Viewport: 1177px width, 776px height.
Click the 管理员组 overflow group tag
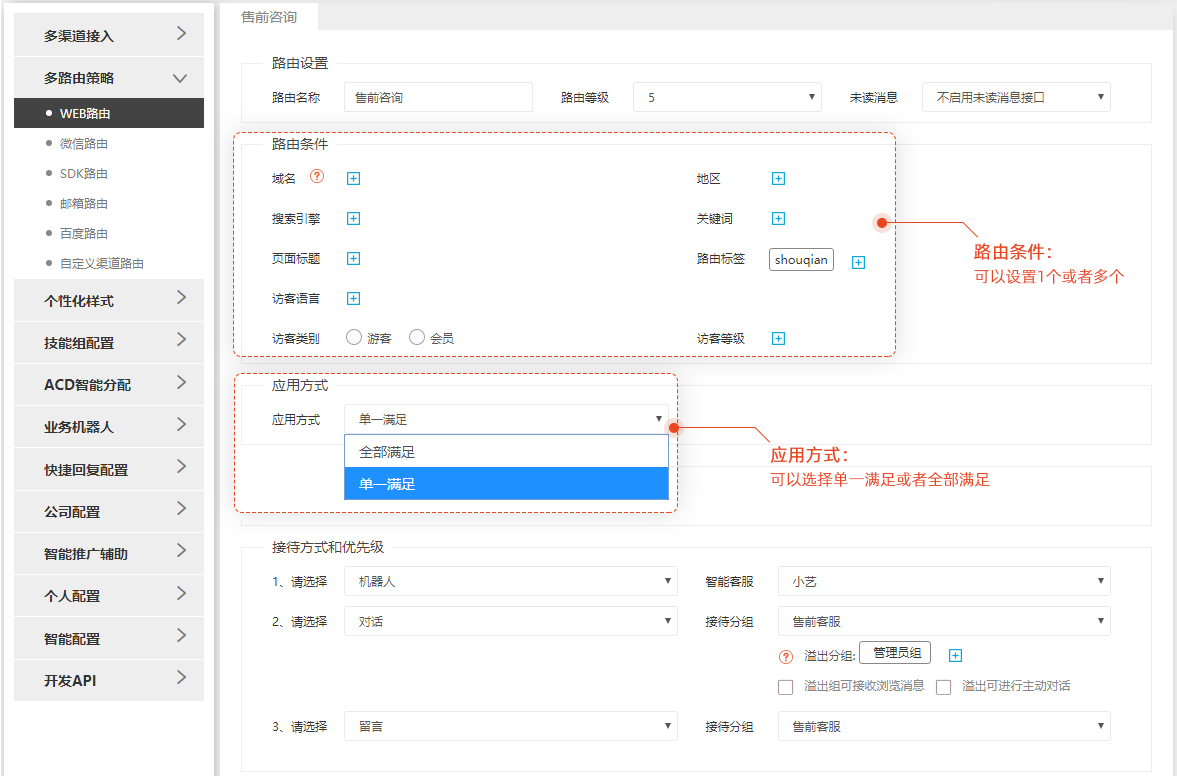pos(896,653)
